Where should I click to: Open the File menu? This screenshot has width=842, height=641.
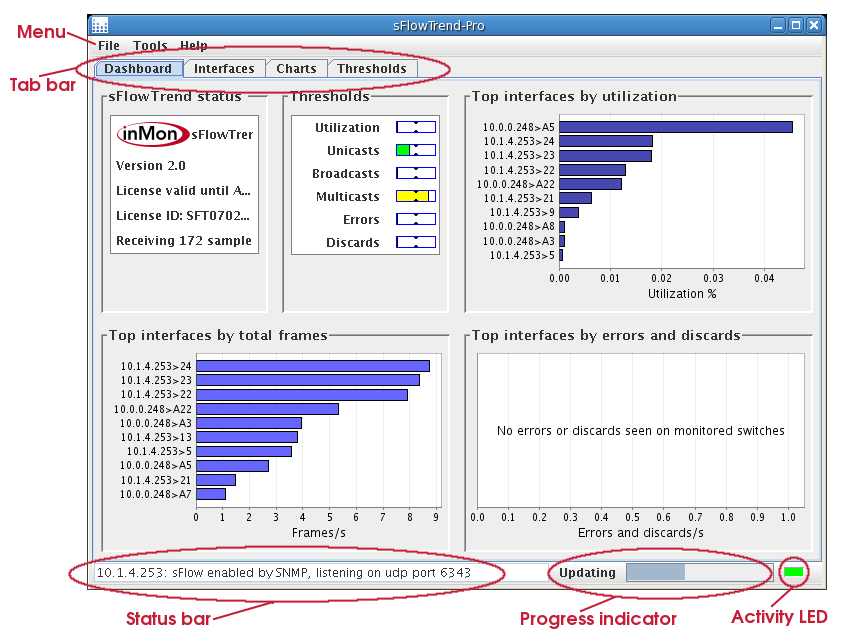108,46
